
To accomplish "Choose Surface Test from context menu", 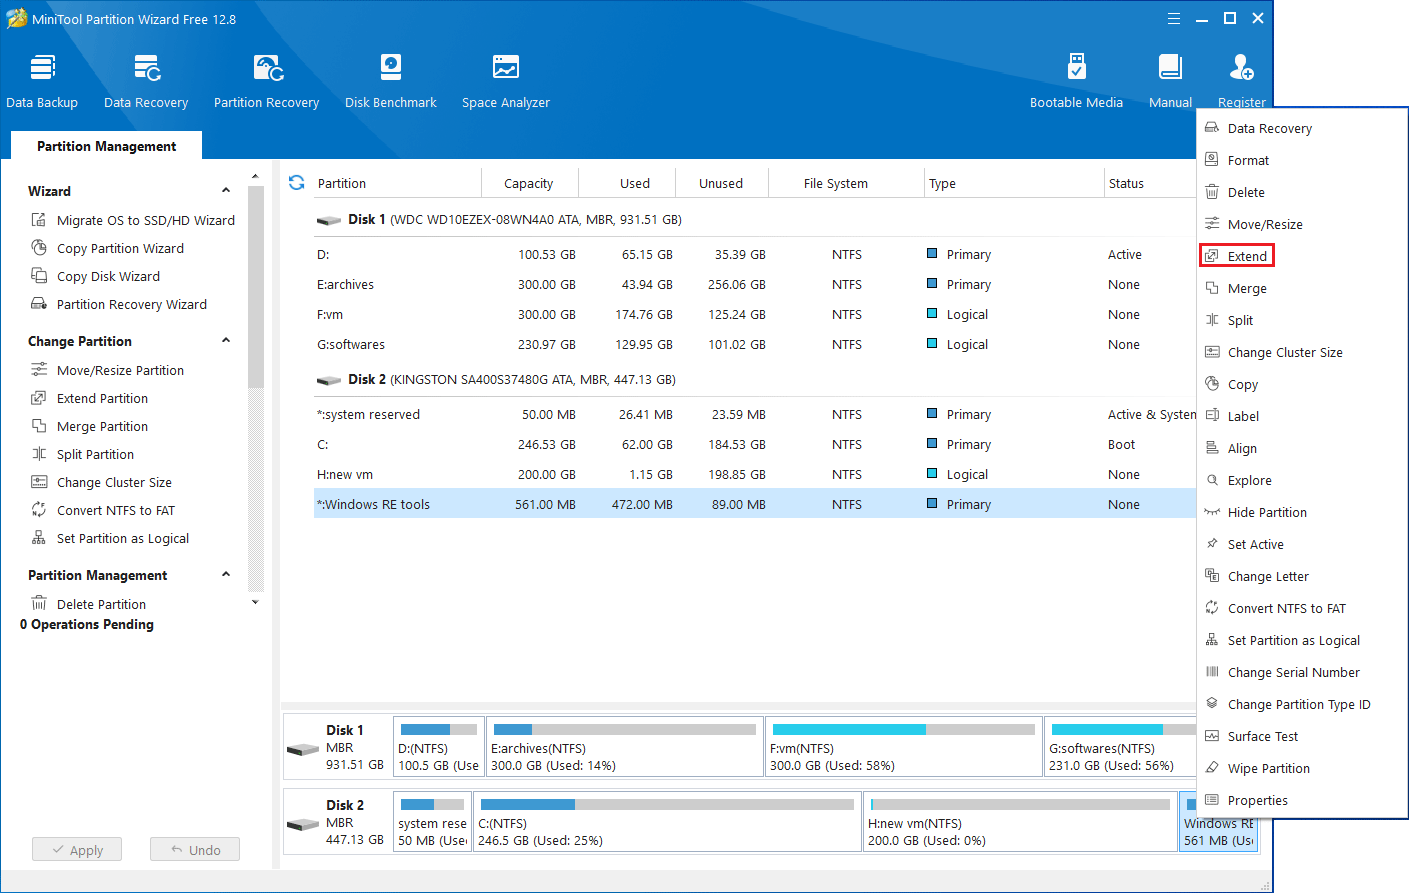I will click(1302, 736).
